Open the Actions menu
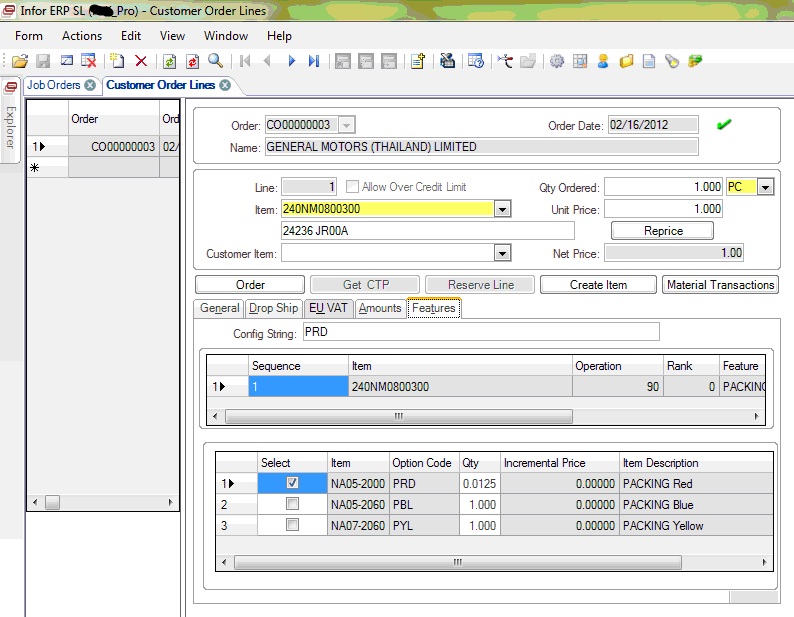Viewport: 794px width, 617px height. (82, 36)
